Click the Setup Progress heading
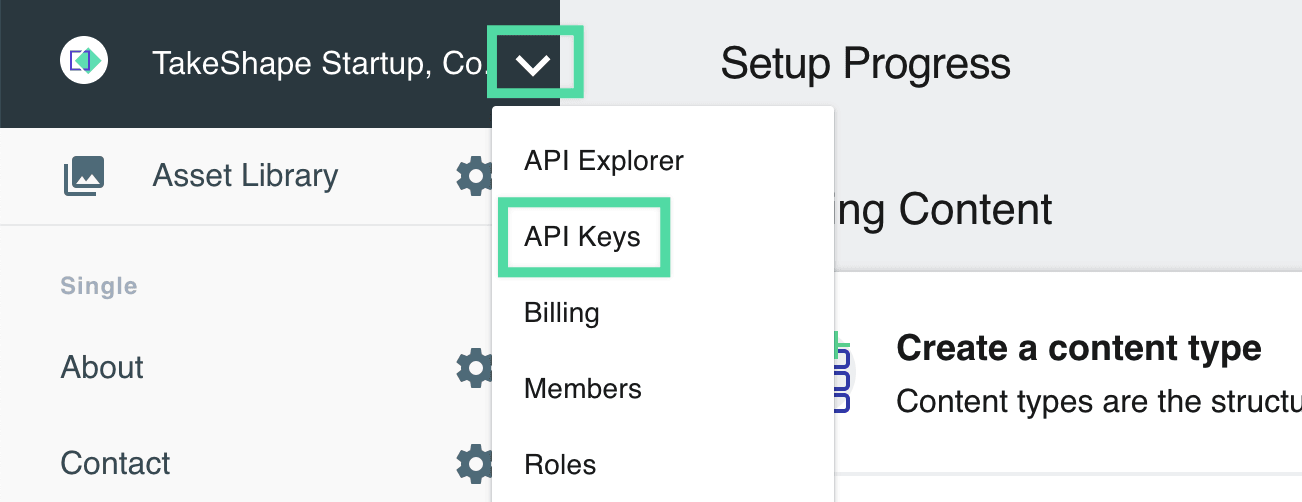The width and height of the screenshot is (1302, 502). pyautogui.click(x=865, y=64)
